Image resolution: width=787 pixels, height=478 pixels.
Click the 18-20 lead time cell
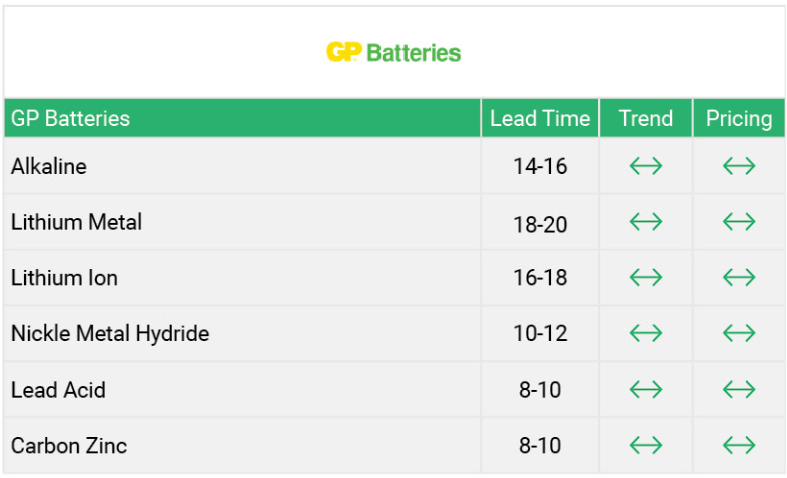540,222
